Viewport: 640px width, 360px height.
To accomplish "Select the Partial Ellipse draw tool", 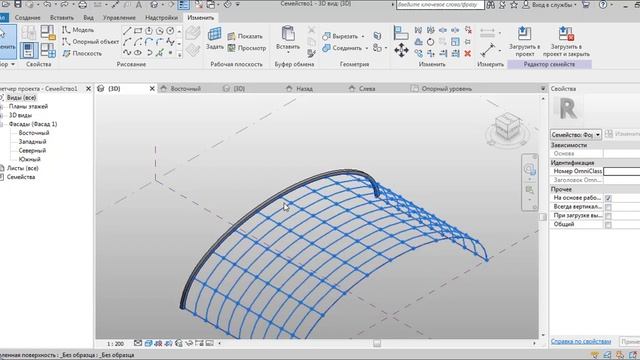I will click(149, 53).
